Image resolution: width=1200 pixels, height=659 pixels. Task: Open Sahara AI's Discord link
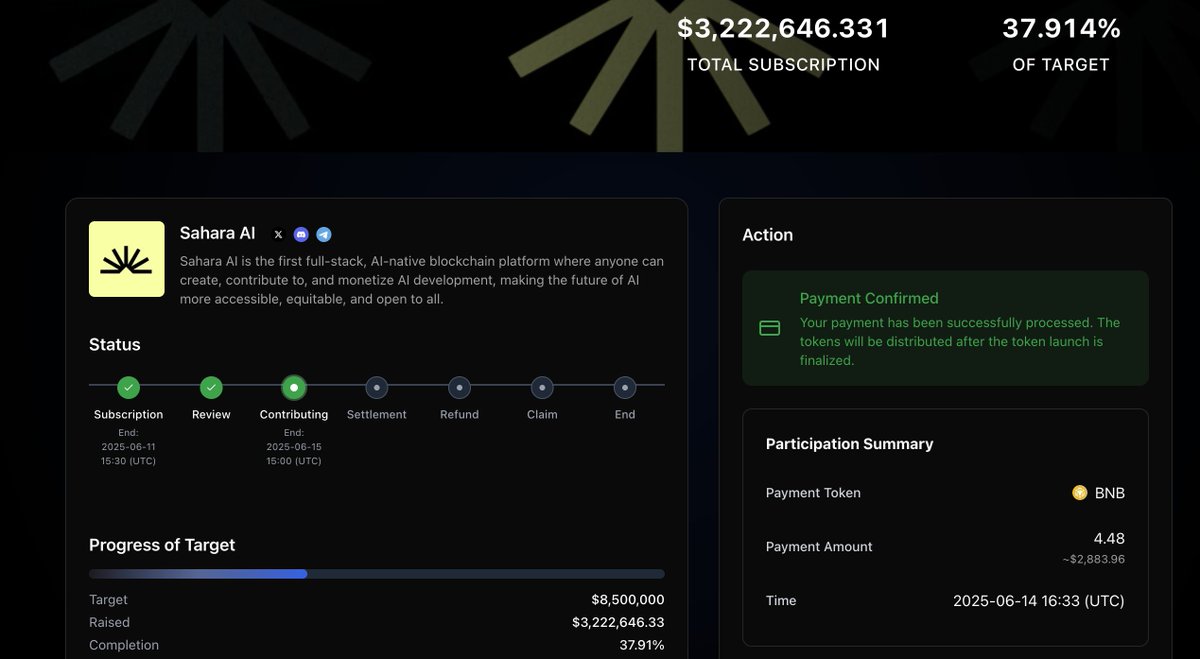coord(301,235)
